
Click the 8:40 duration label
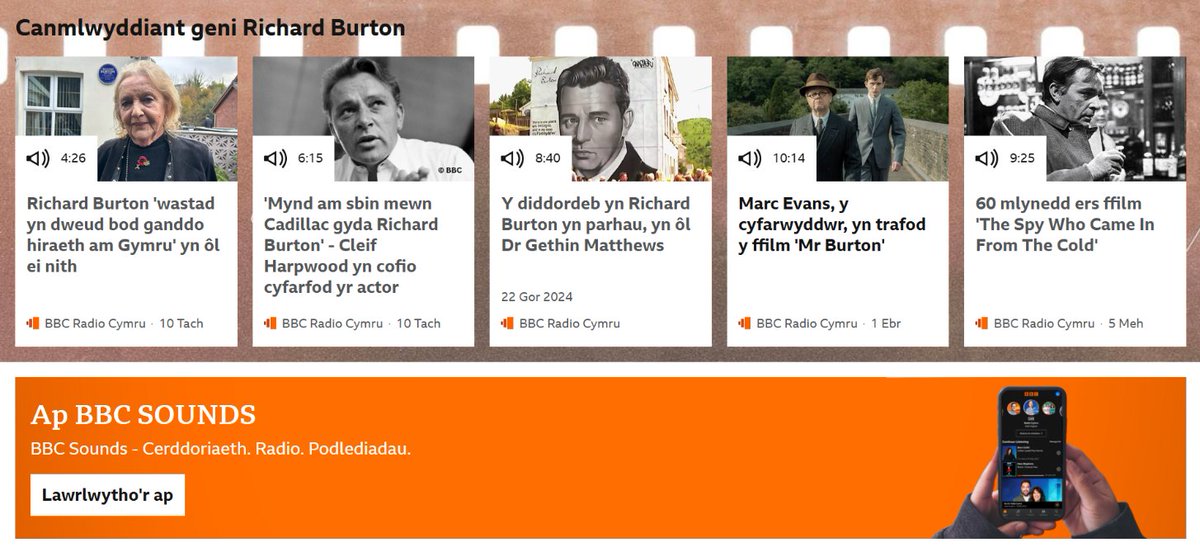click(548, 158)
